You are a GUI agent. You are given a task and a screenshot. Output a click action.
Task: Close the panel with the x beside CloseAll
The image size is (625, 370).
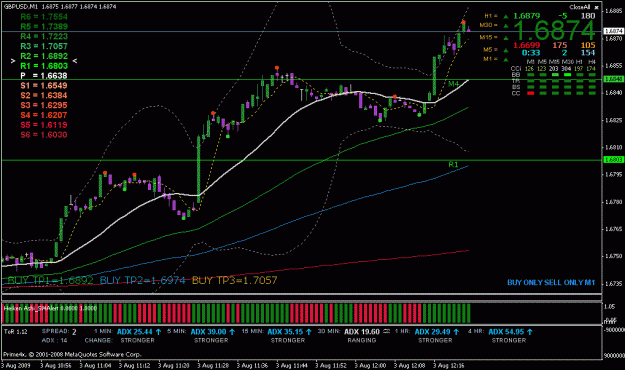596,7
